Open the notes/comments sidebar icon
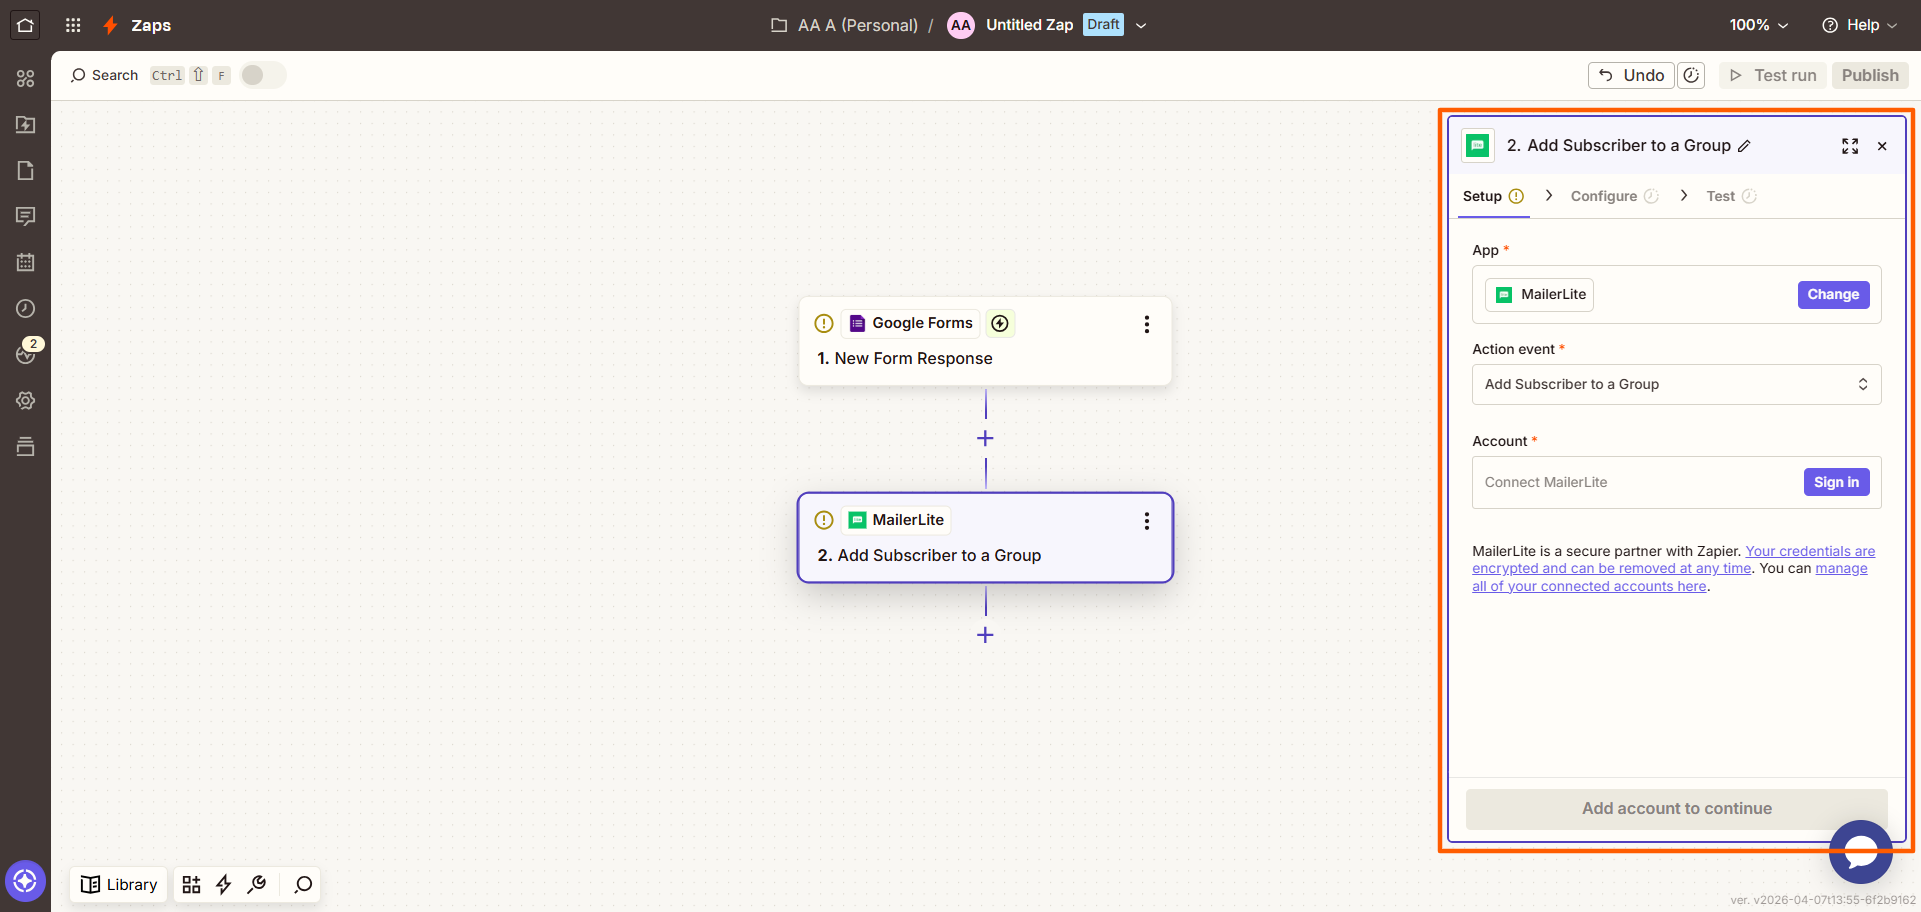 coord(25,217)
